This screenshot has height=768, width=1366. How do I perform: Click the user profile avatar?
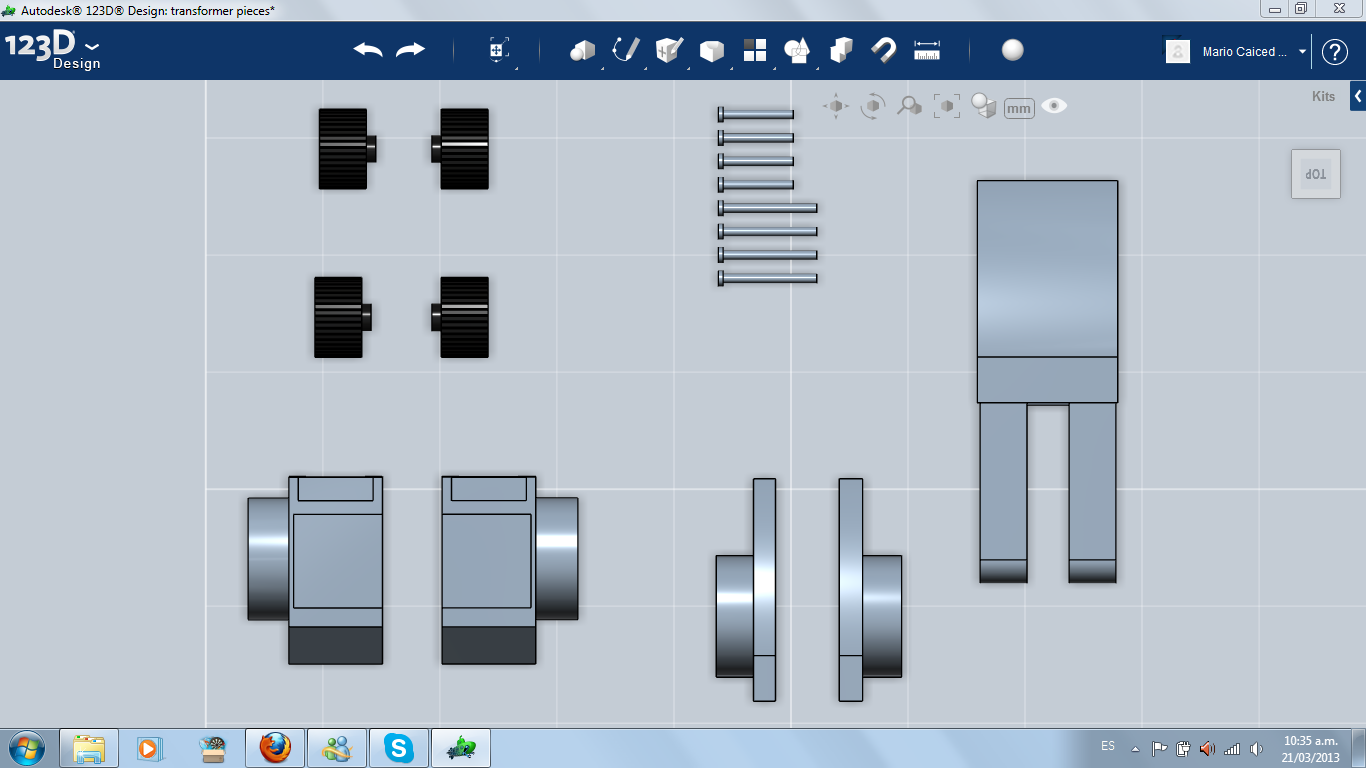pyautogui.click(x=1178, y=51)
